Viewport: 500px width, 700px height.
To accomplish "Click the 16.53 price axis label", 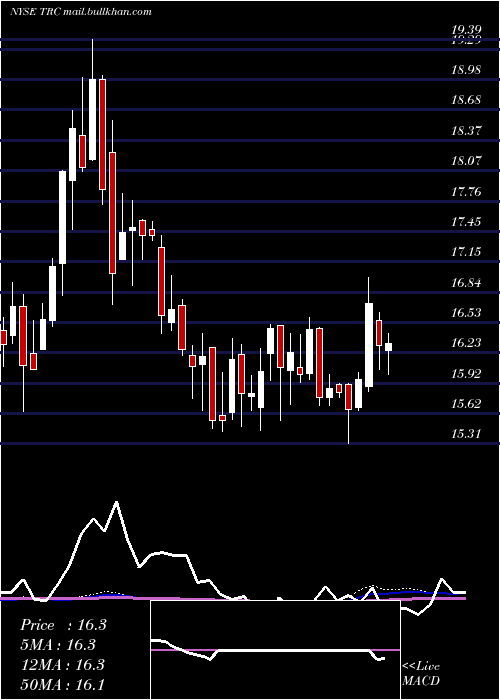I will click(x=466, y=312).
